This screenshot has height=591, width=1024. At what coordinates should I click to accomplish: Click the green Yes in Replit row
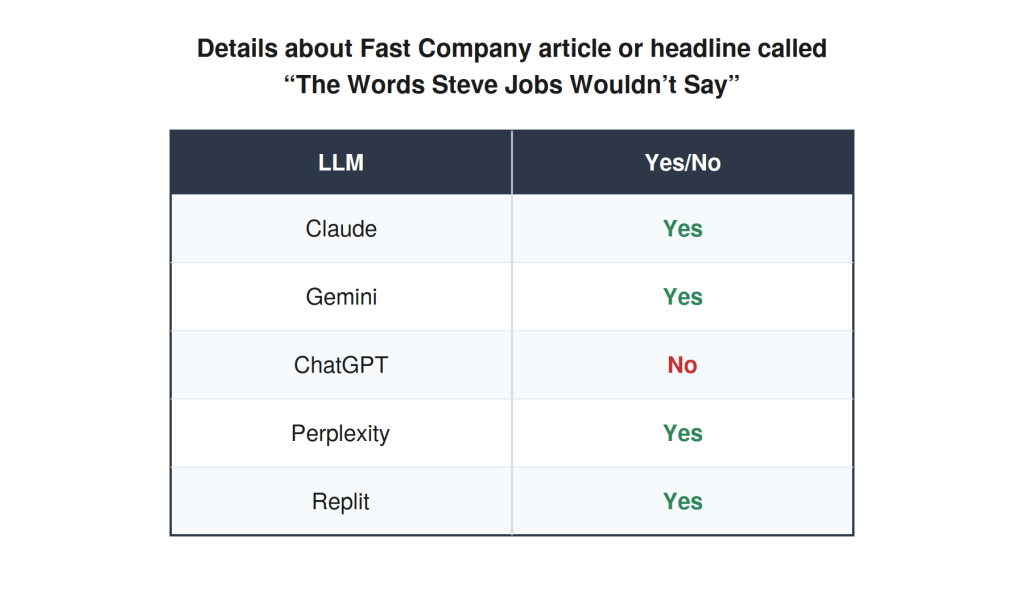pos(682,502)
